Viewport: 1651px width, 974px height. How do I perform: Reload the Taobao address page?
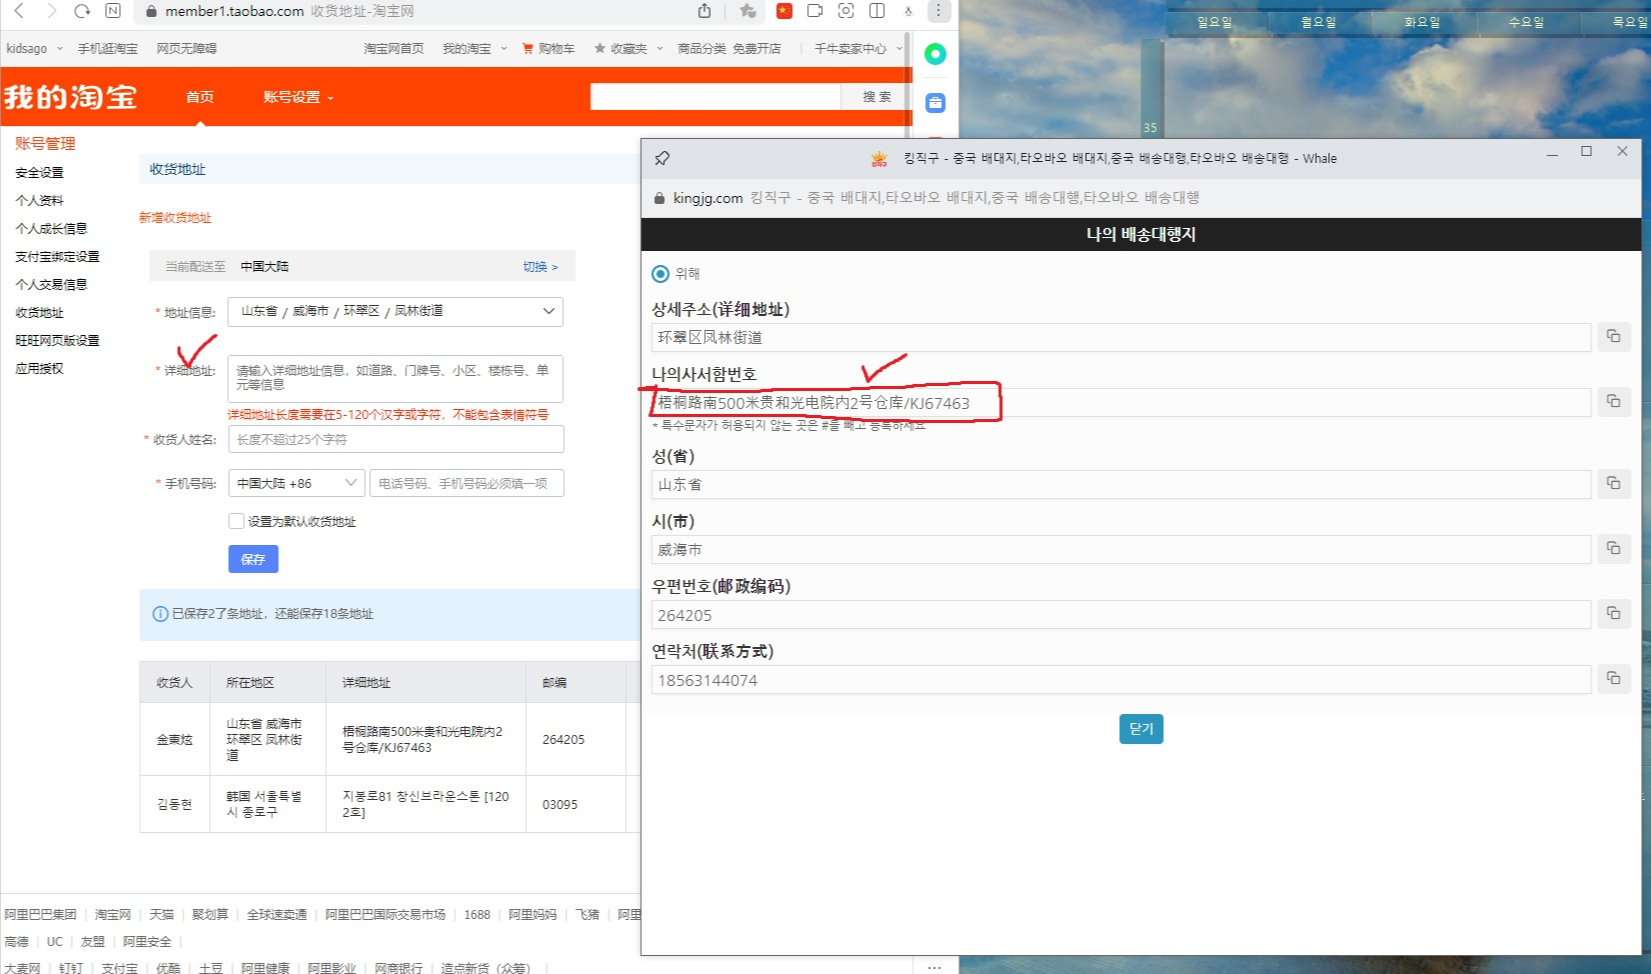82,11
